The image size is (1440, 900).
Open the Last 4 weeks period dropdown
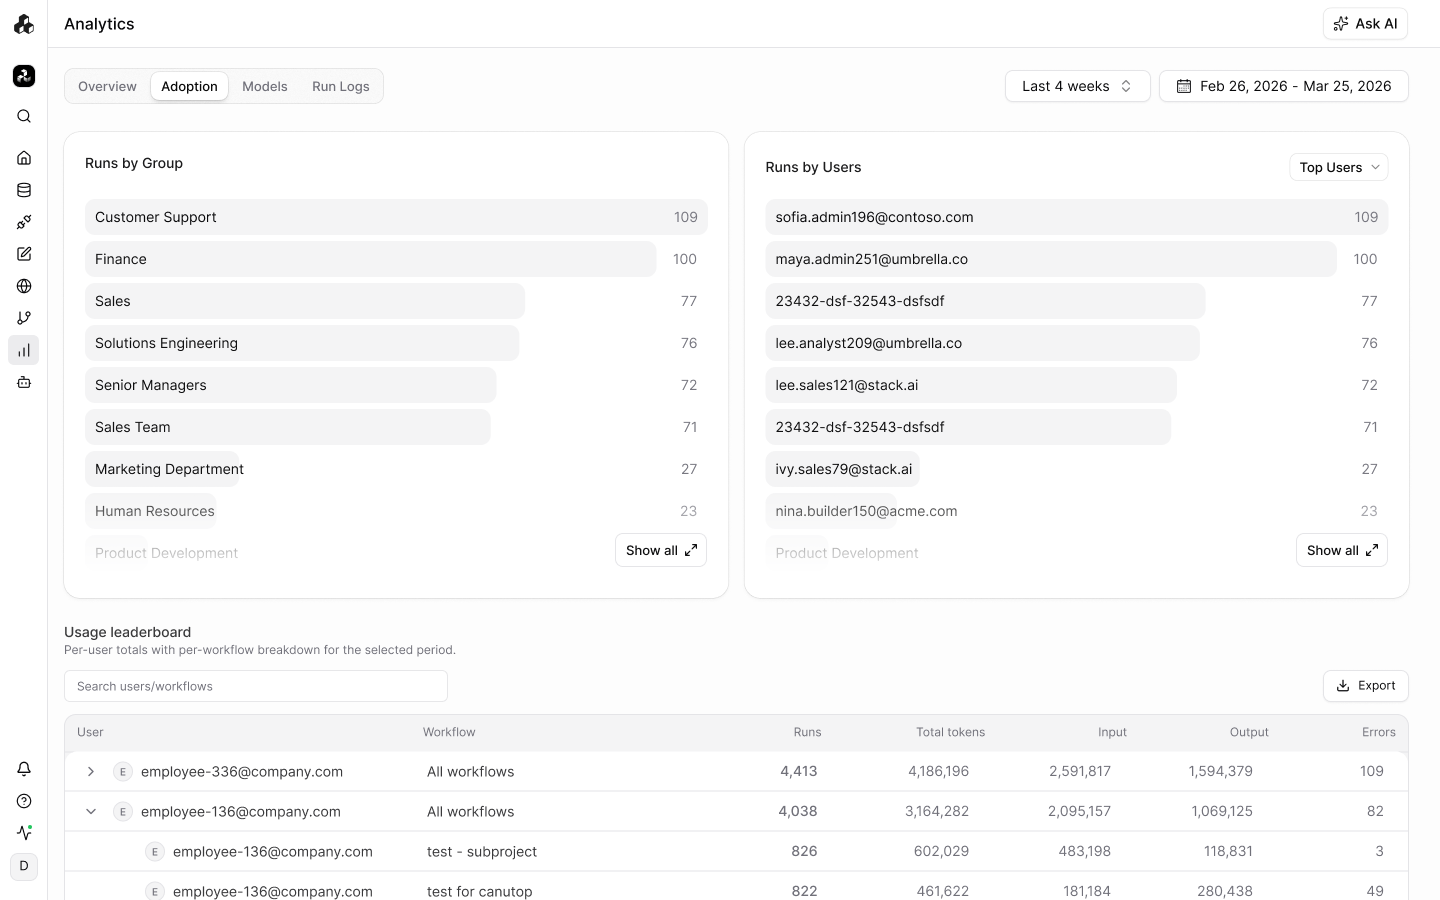[x=1077, y=86]
